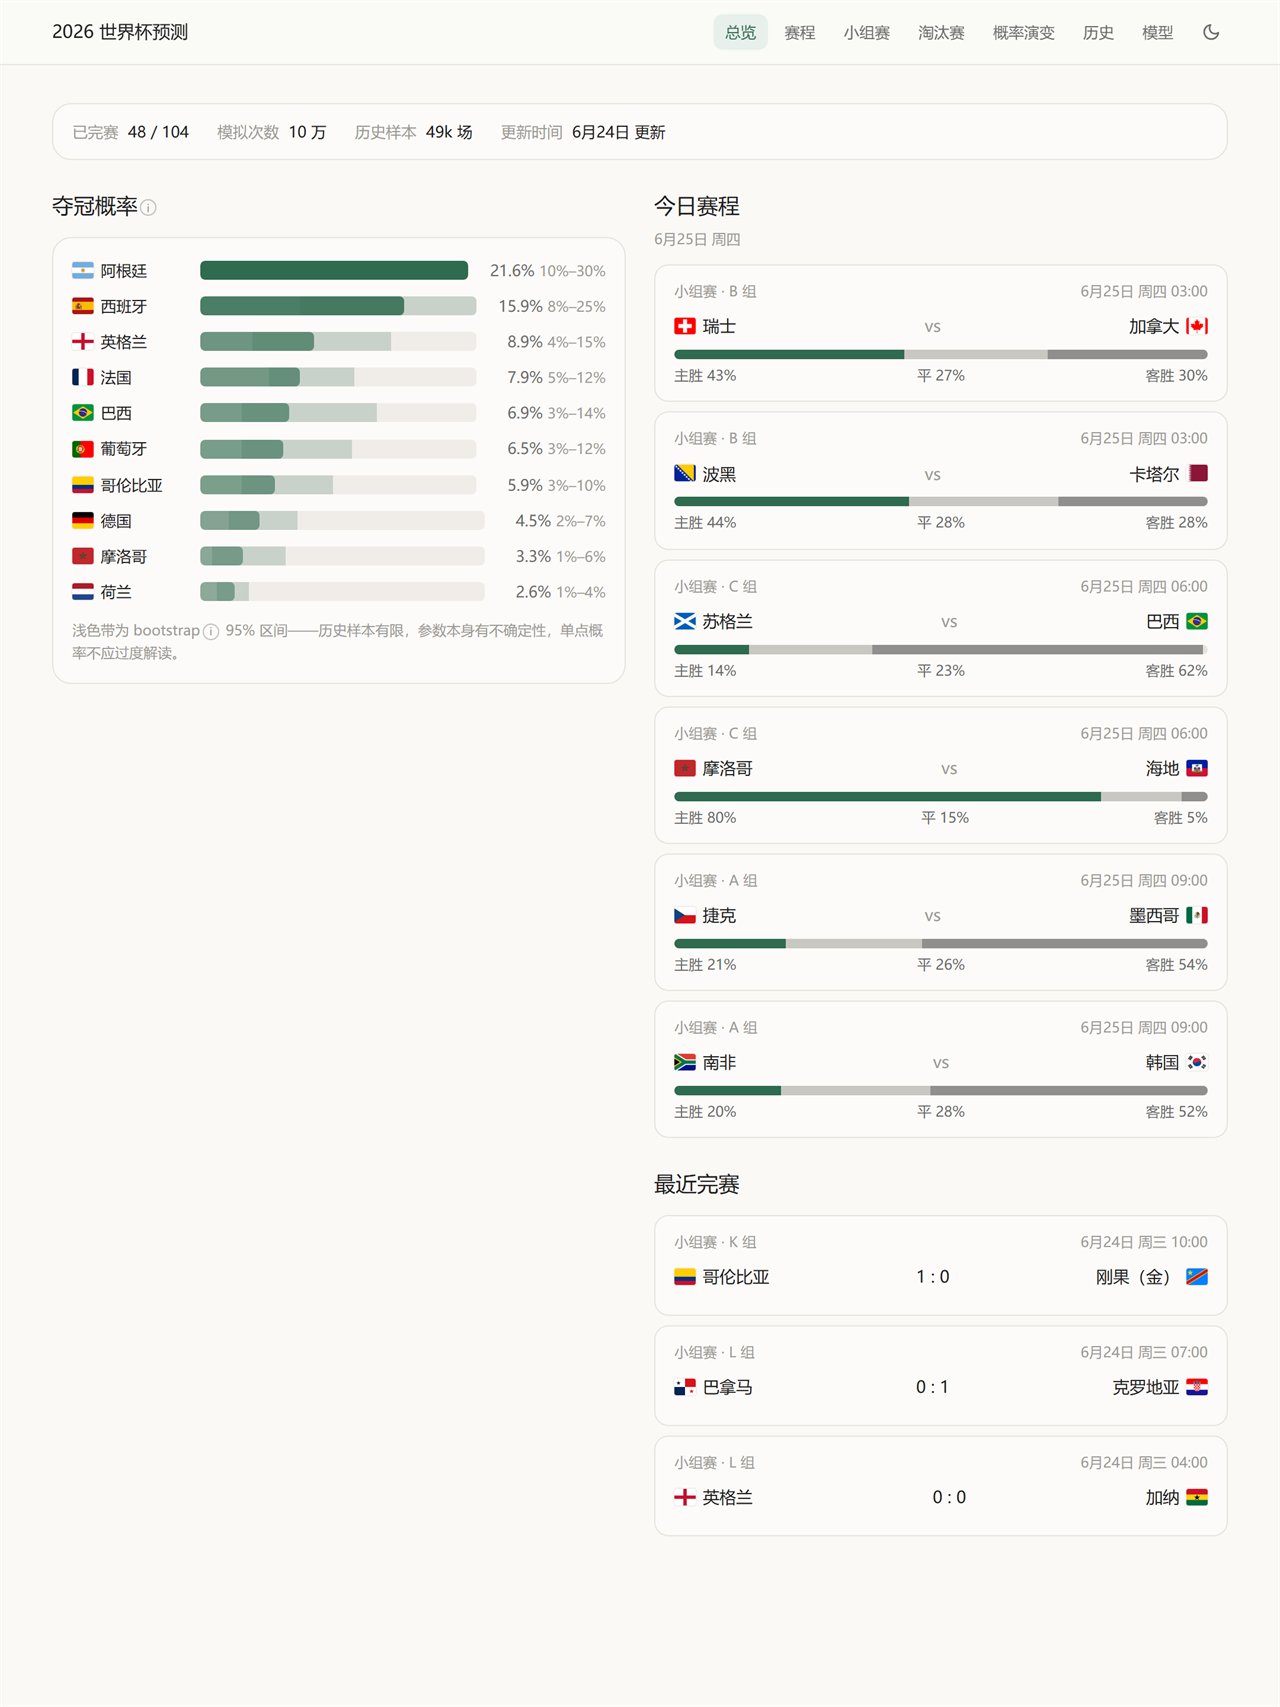Open the 哥伦比亚 1:0 刚果 result card
Viewport: 1280px width, 1707px height.
(x=941, y=1265)
